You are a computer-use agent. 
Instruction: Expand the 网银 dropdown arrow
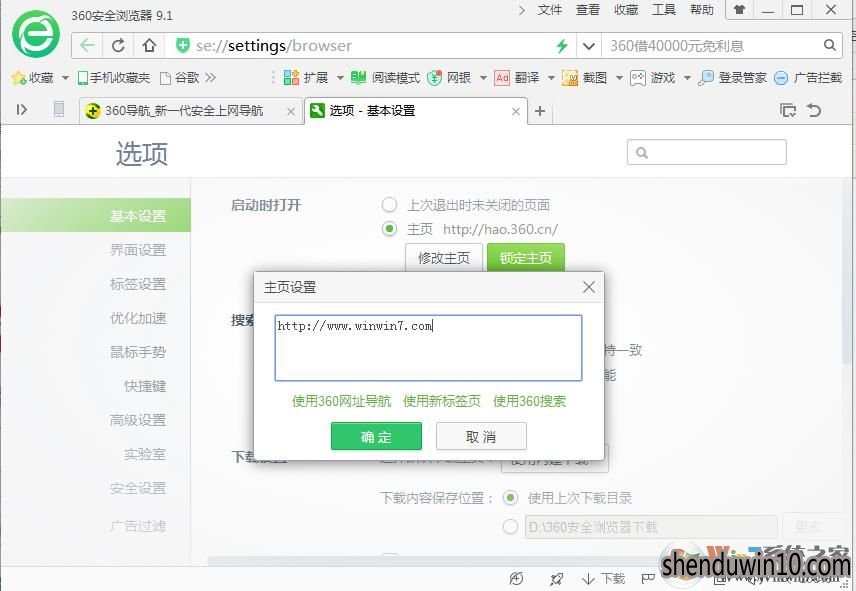(x=483, y=78)
